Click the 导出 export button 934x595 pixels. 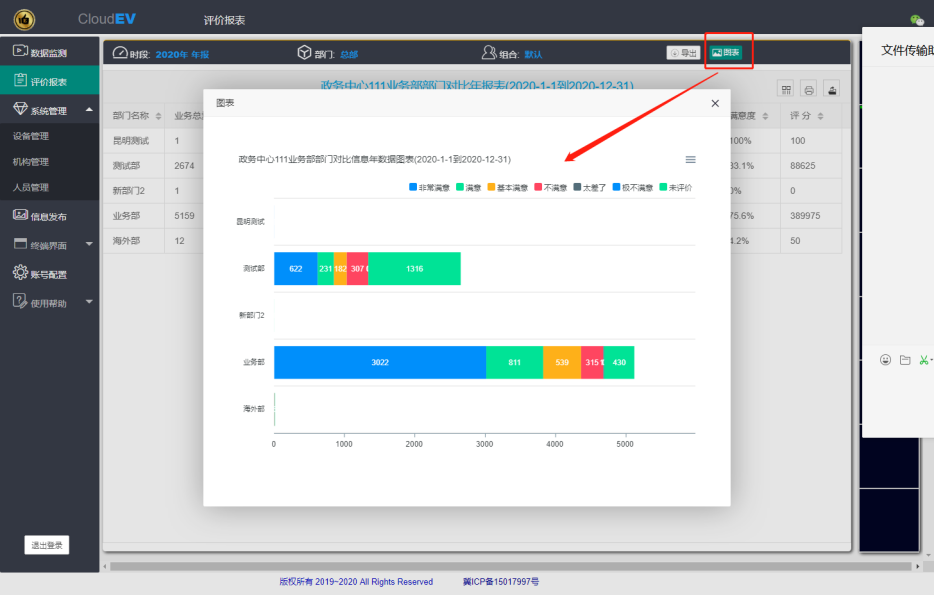(683, 53)
